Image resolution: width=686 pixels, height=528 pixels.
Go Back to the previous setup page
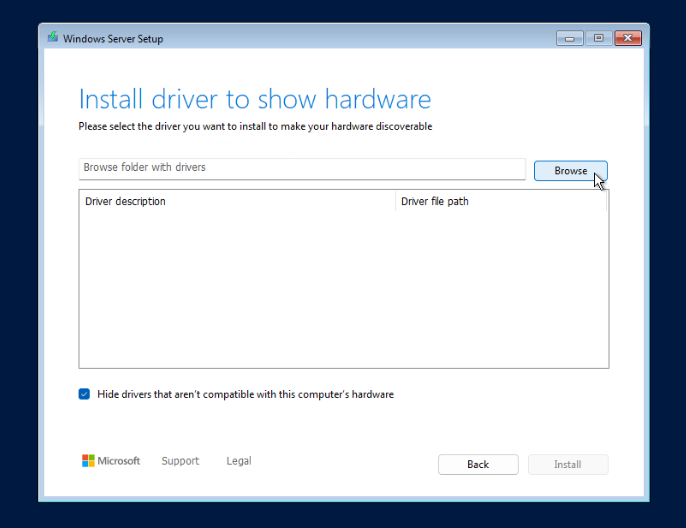[478, 464]
